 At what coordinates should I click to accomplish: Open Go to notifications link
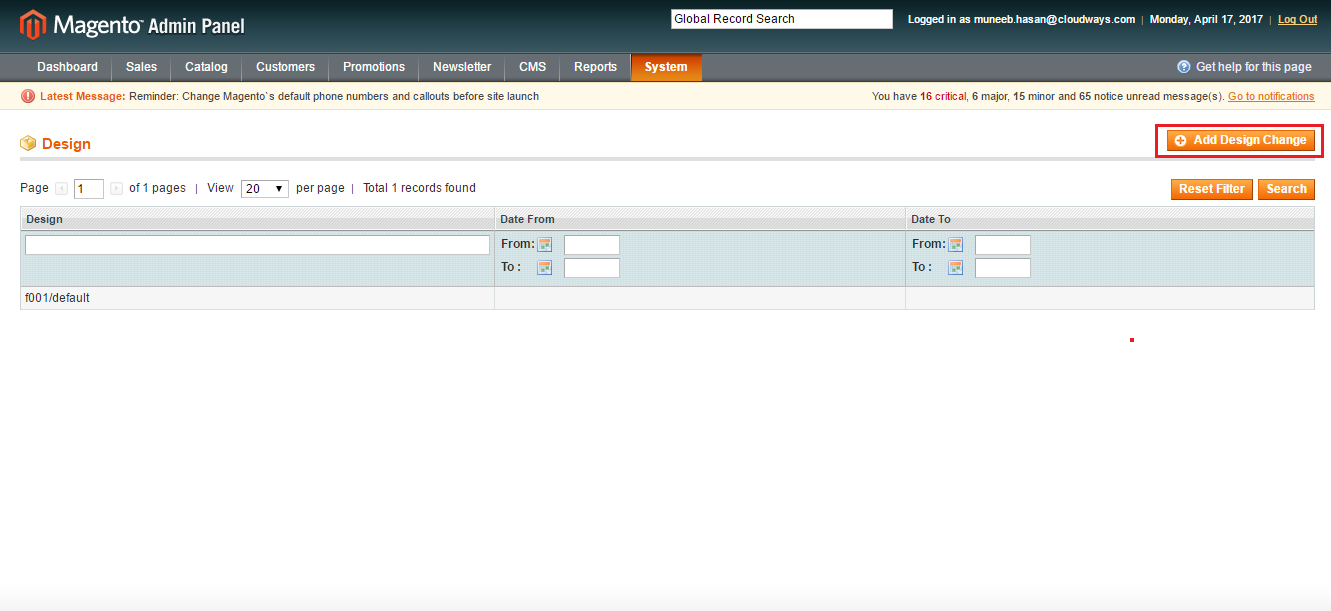click(1271, 97)
